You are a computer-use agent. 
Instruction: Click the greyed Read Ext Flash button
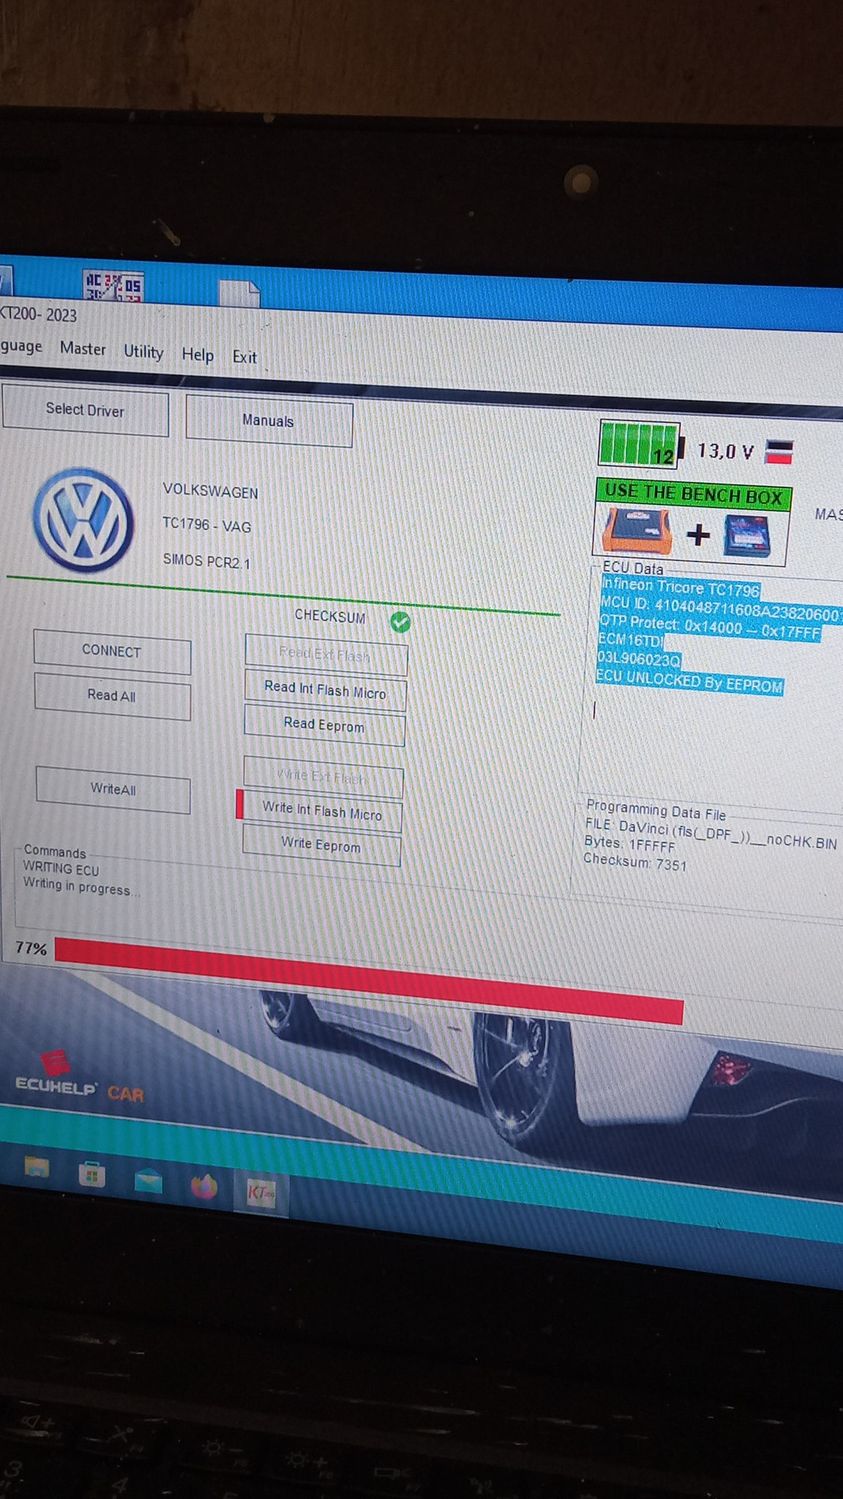click(x=326, y=655)
